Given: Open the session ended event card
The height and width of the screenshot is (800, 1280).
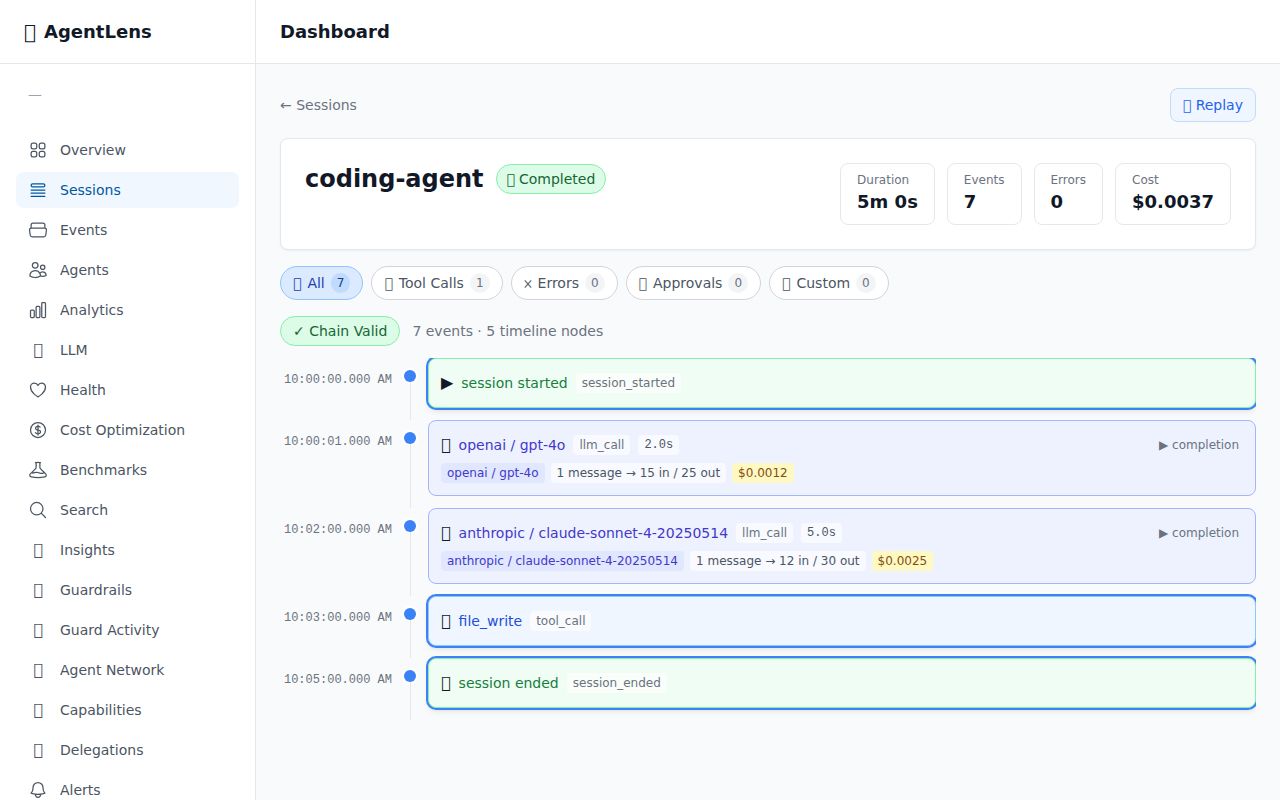Looking at the screenshot, I should click(x=841, y=683).
